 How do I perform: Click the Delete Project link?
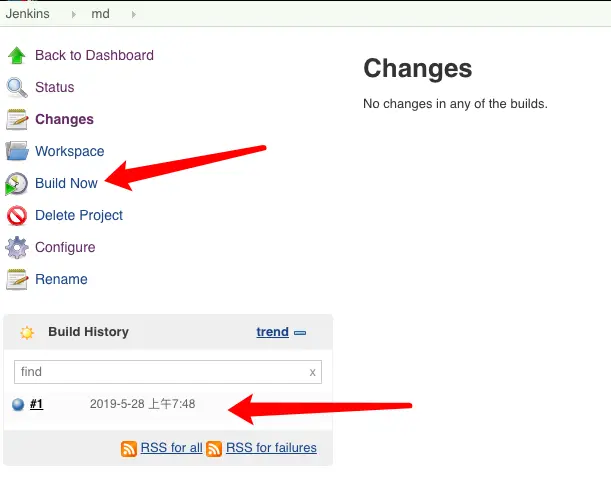point(79,215)
